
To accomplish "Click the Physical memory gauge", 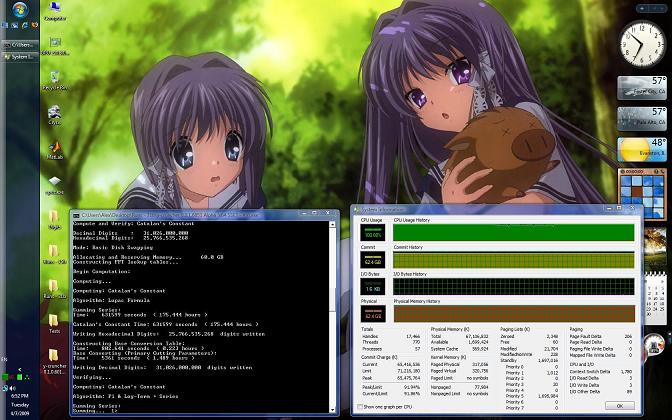I will pos(371,312).
